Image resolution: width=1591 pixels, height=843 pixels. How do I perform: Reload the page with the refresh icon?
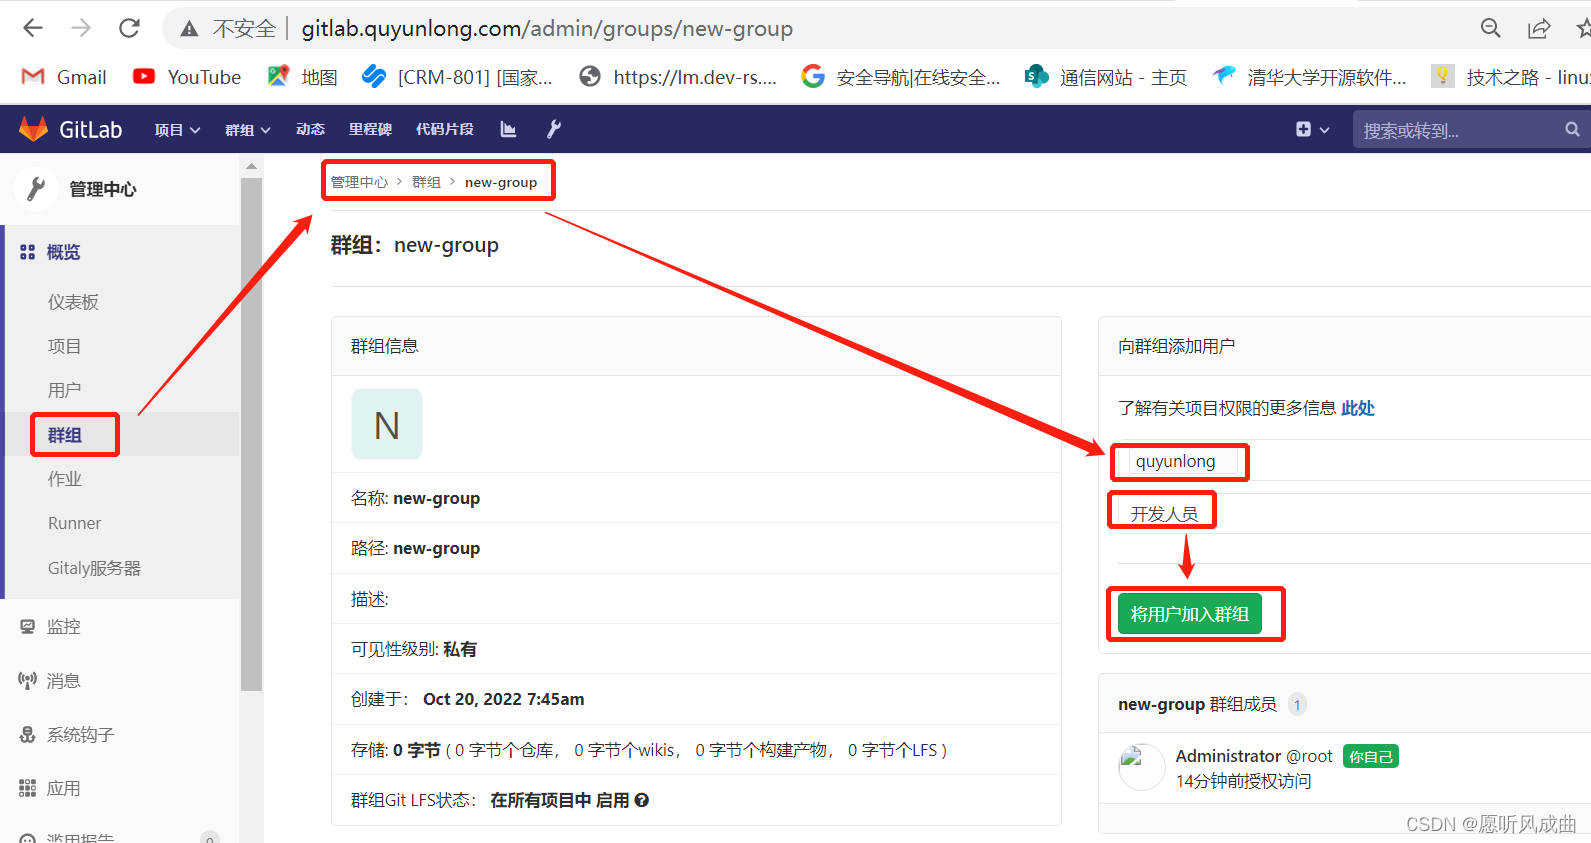pyautogui.click(x=129, y=28)
